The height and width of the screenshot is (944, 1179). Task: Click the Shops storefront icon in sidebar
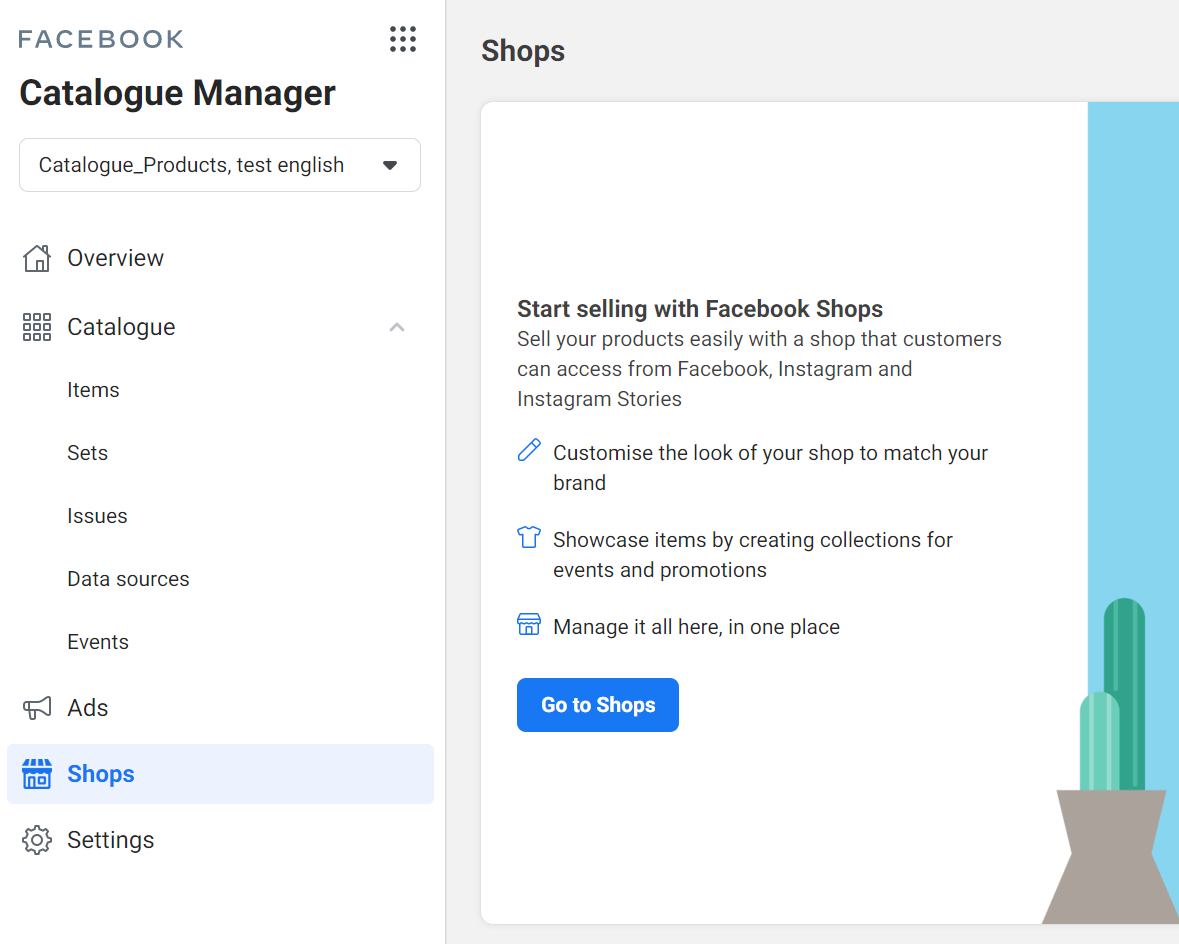pyautogui.click(x=37, y=774)
